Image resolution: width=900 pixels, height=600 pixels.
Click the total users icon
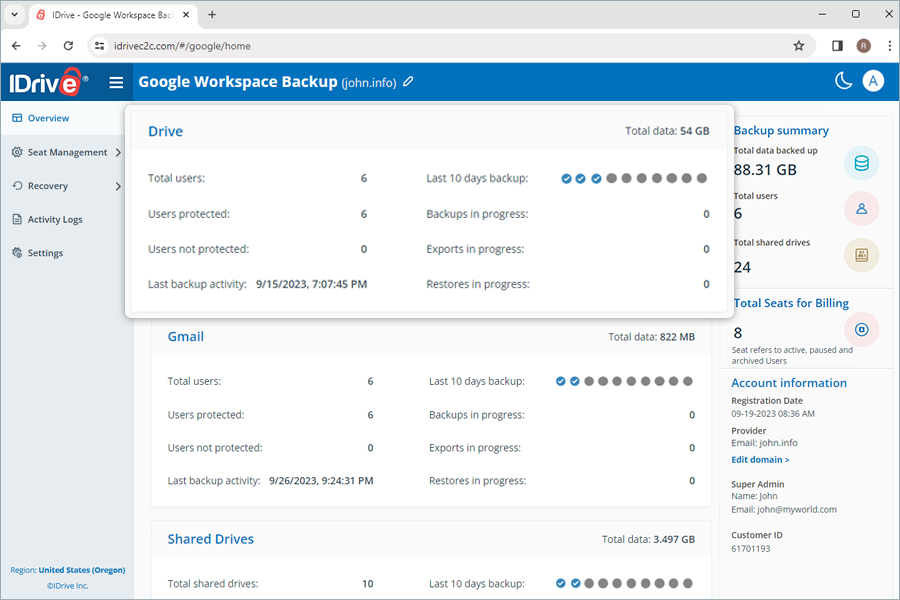click(x=861, y=209)
